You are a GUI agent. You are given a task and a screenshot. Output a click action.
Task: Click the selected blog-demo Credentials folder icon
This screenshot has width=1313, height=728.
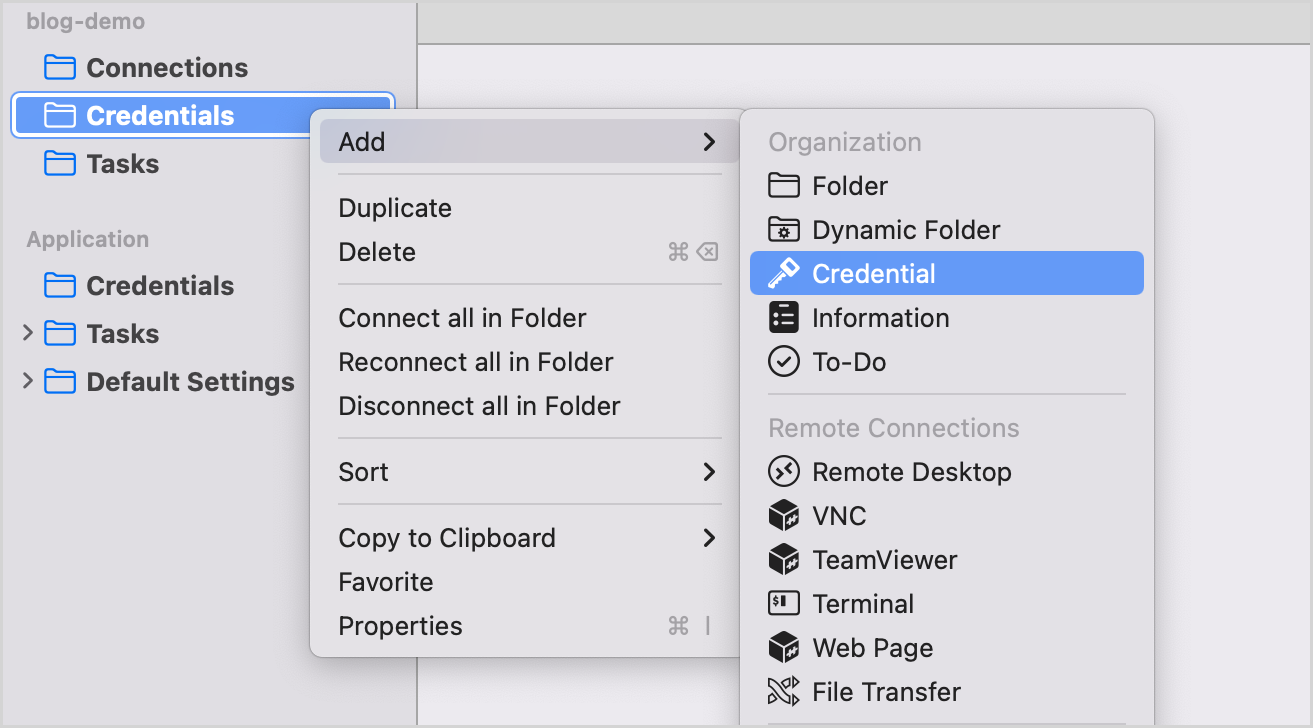click(x=61, y=116)
